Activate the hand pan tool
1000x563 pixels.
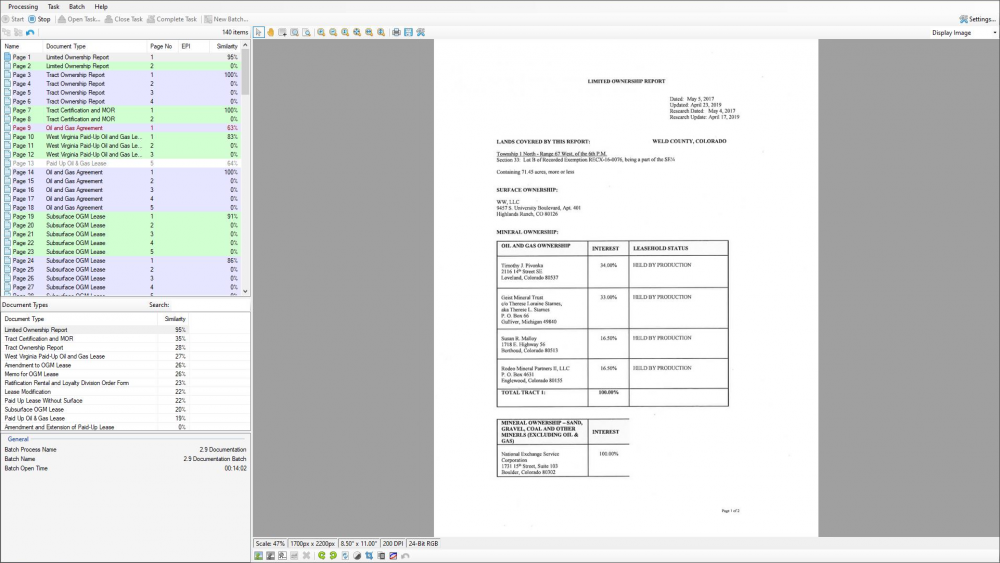(270, 32)
